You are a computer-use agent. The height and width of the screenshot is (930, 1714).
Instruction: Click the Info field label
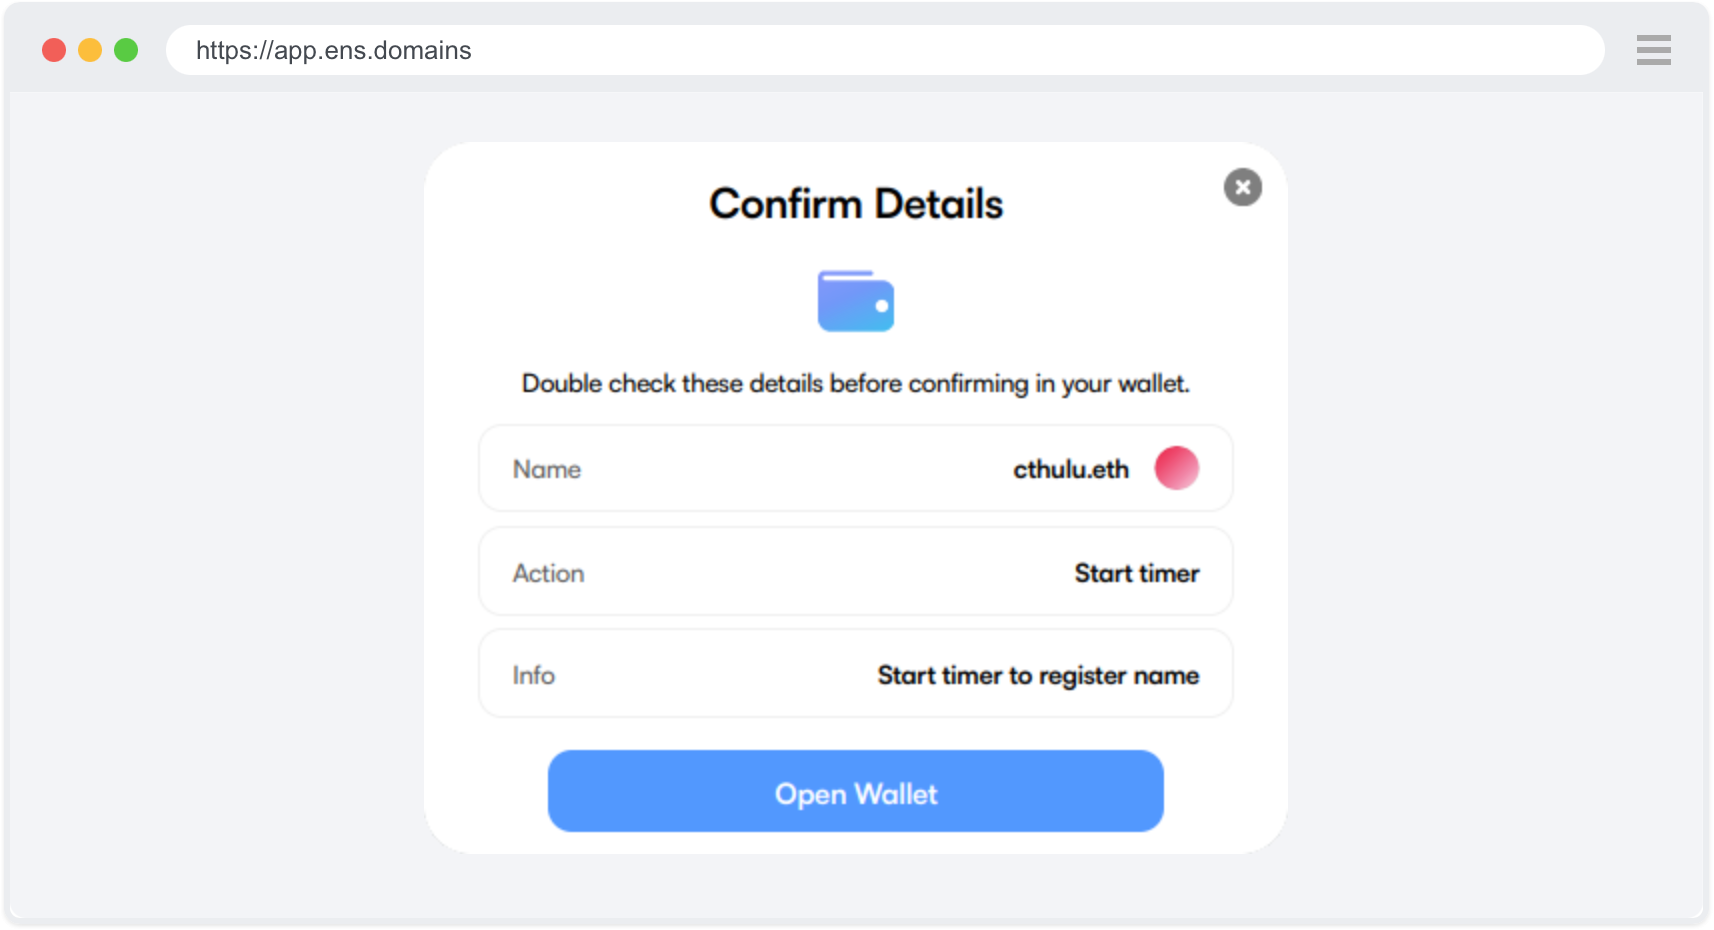point(534,675)
